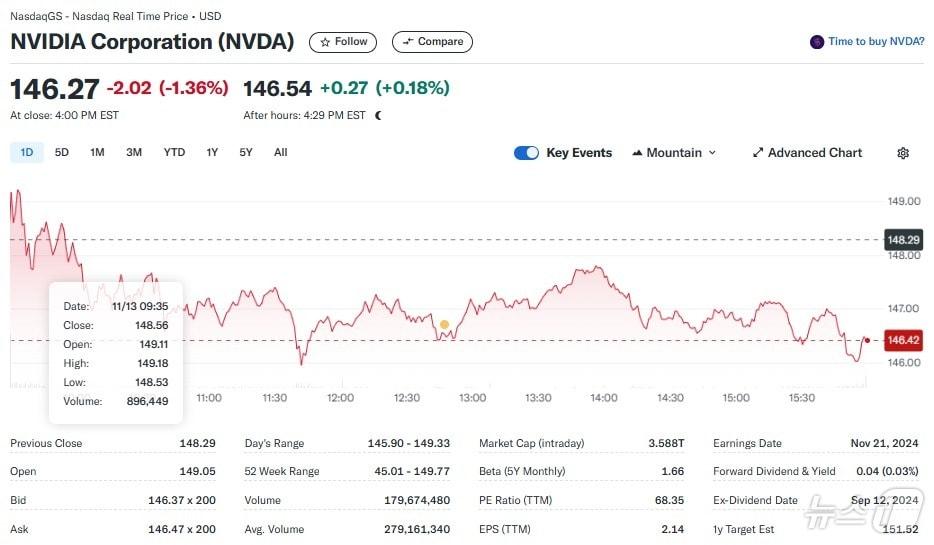Choose the YTD chart range
Viewport: 934px width, 545px height.
(174, 153)
